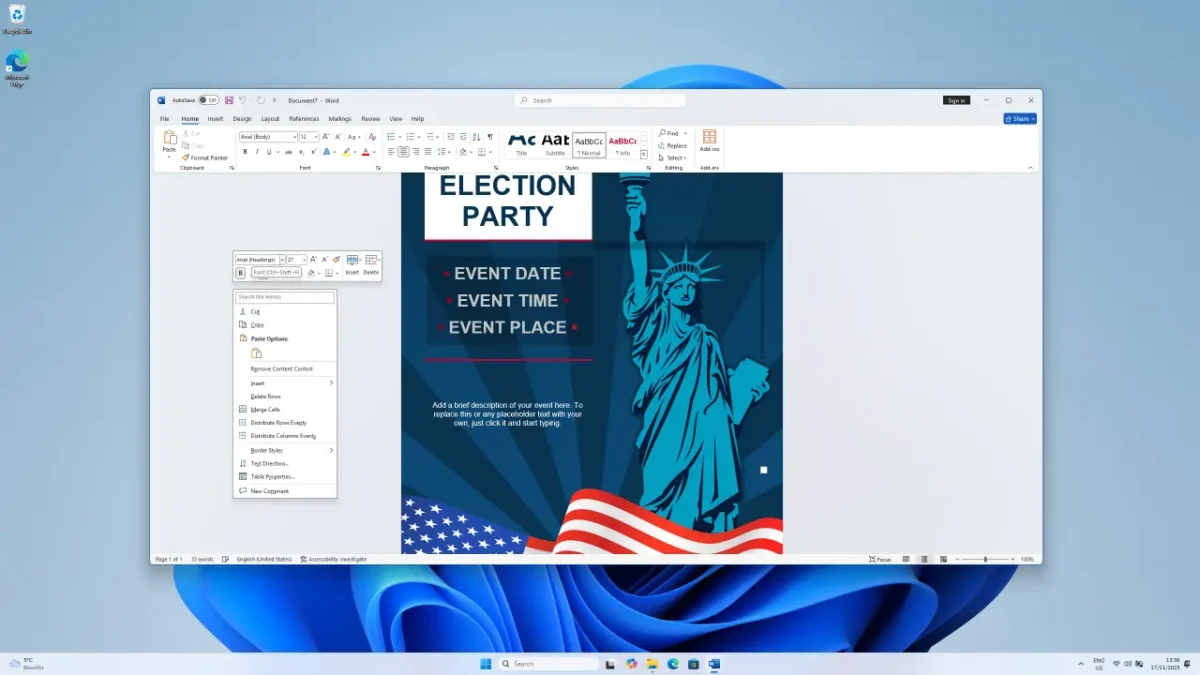Click the zoom slider in the status bar
Viewport: 1200px width, 675px height.
pos(985,559)
